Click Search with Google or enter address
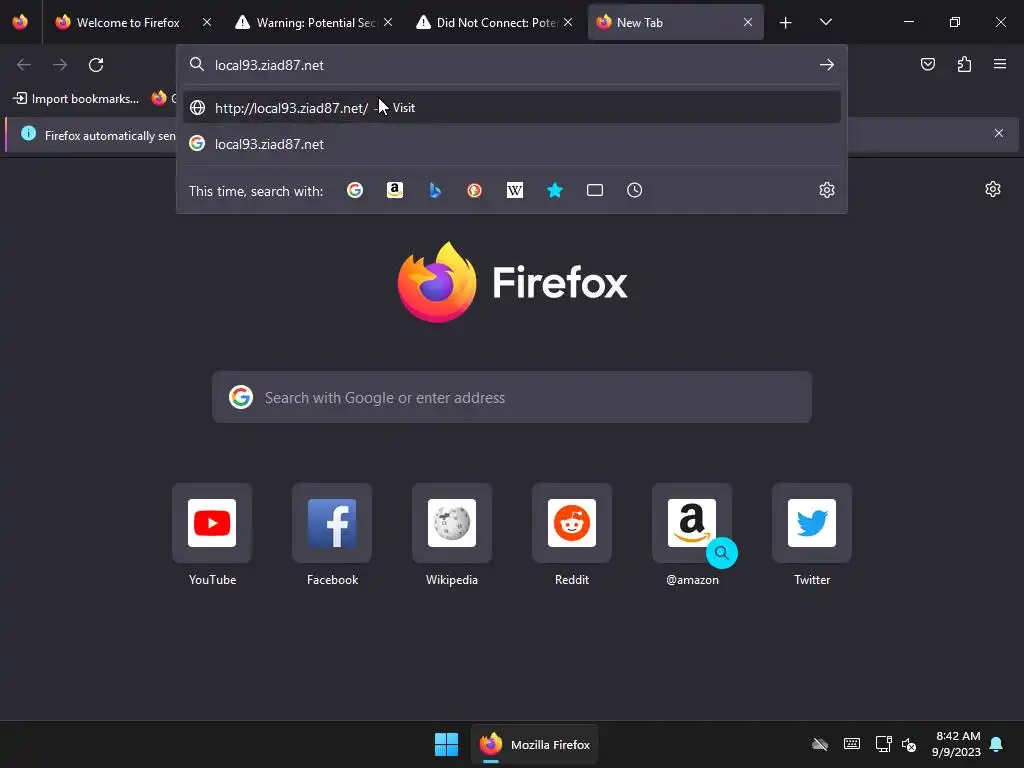The height and width of the screenshot is (768, 1024). point(512,397)
